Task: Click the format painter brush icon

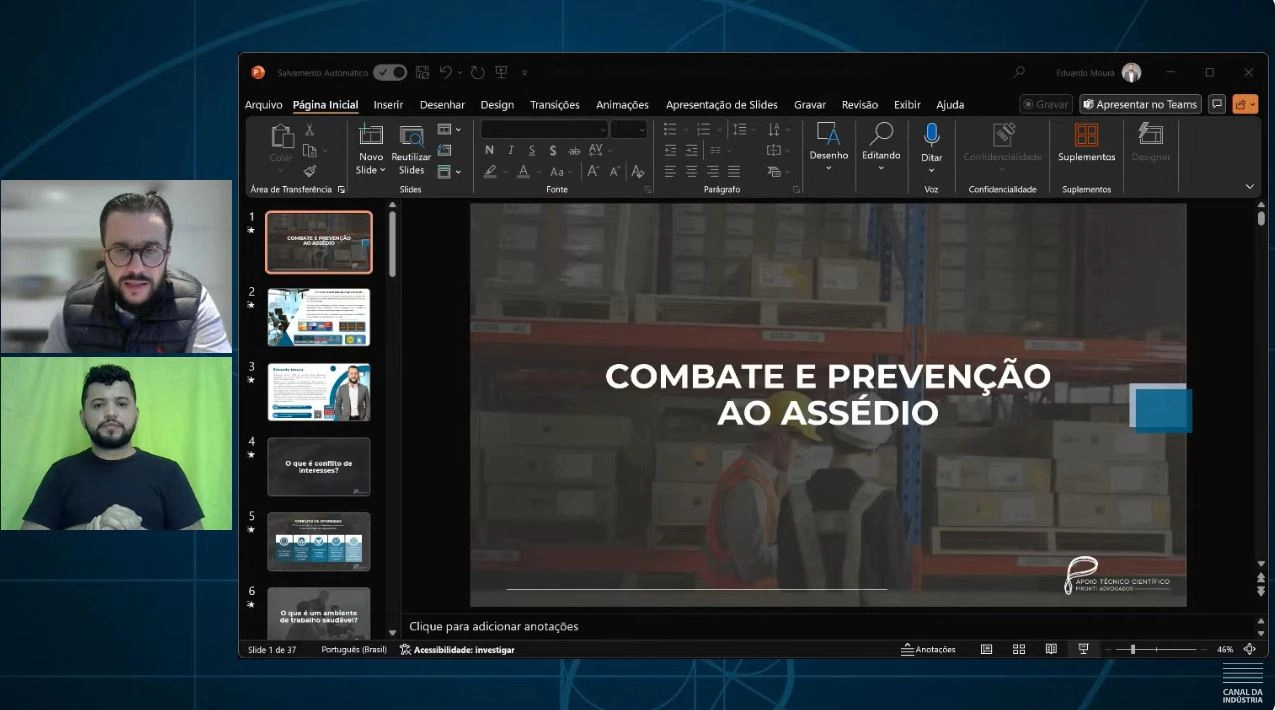Action: pos(310,171)
